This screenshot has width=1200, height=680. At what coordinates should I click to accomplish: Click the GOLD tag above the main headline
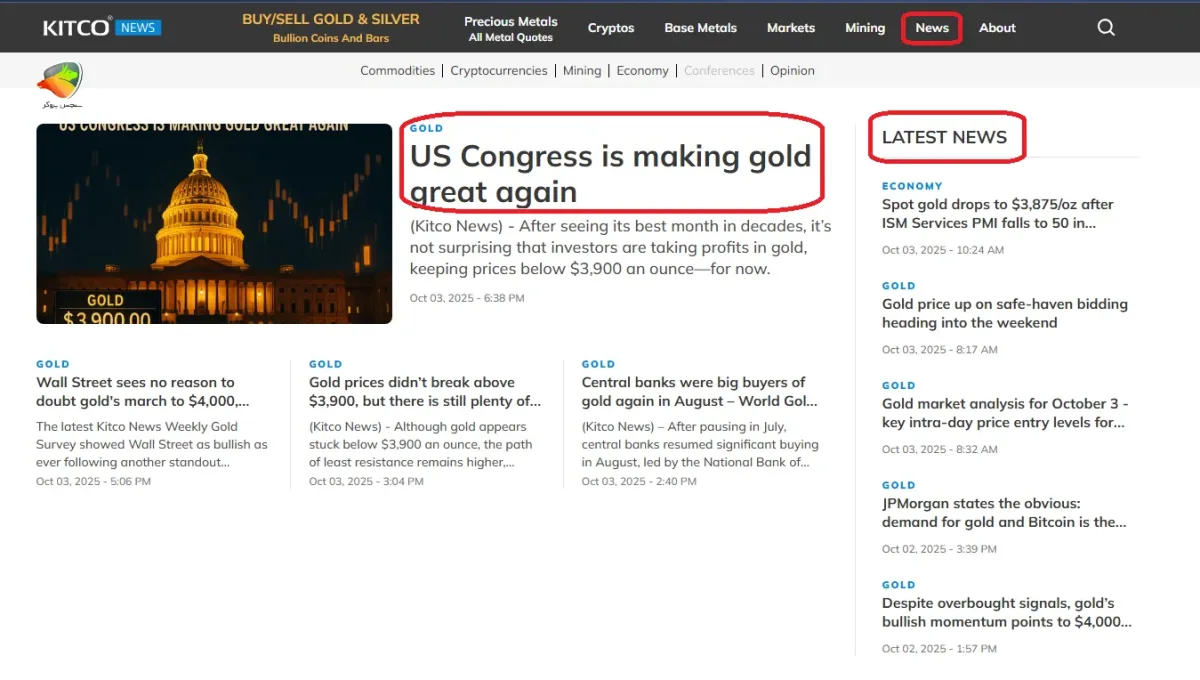pyautogui.click(x=426, y=129)
